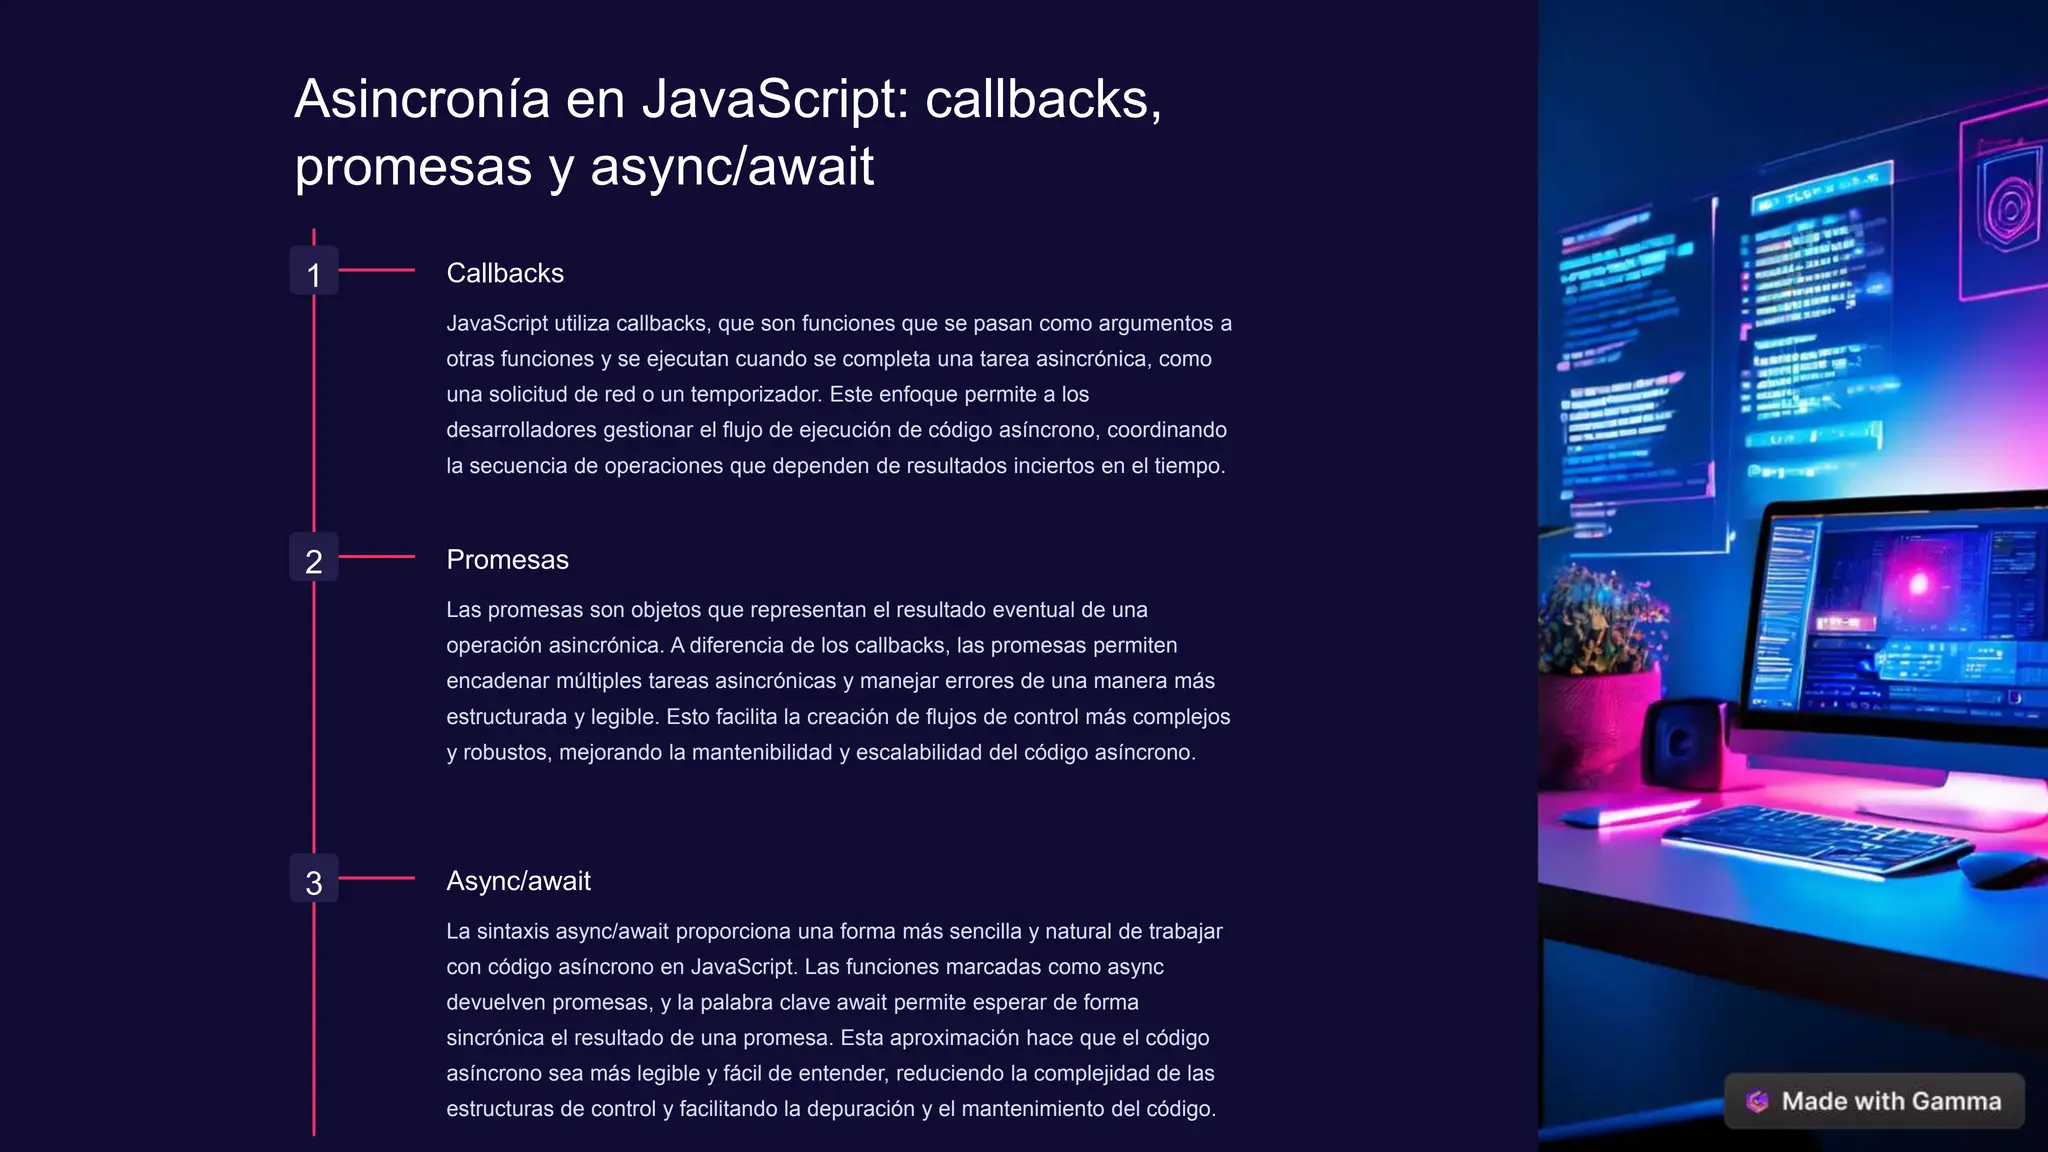This screenshot has width=2048, height=1152.
Task: Select the Promesas heading
Action: coord(507,560)
